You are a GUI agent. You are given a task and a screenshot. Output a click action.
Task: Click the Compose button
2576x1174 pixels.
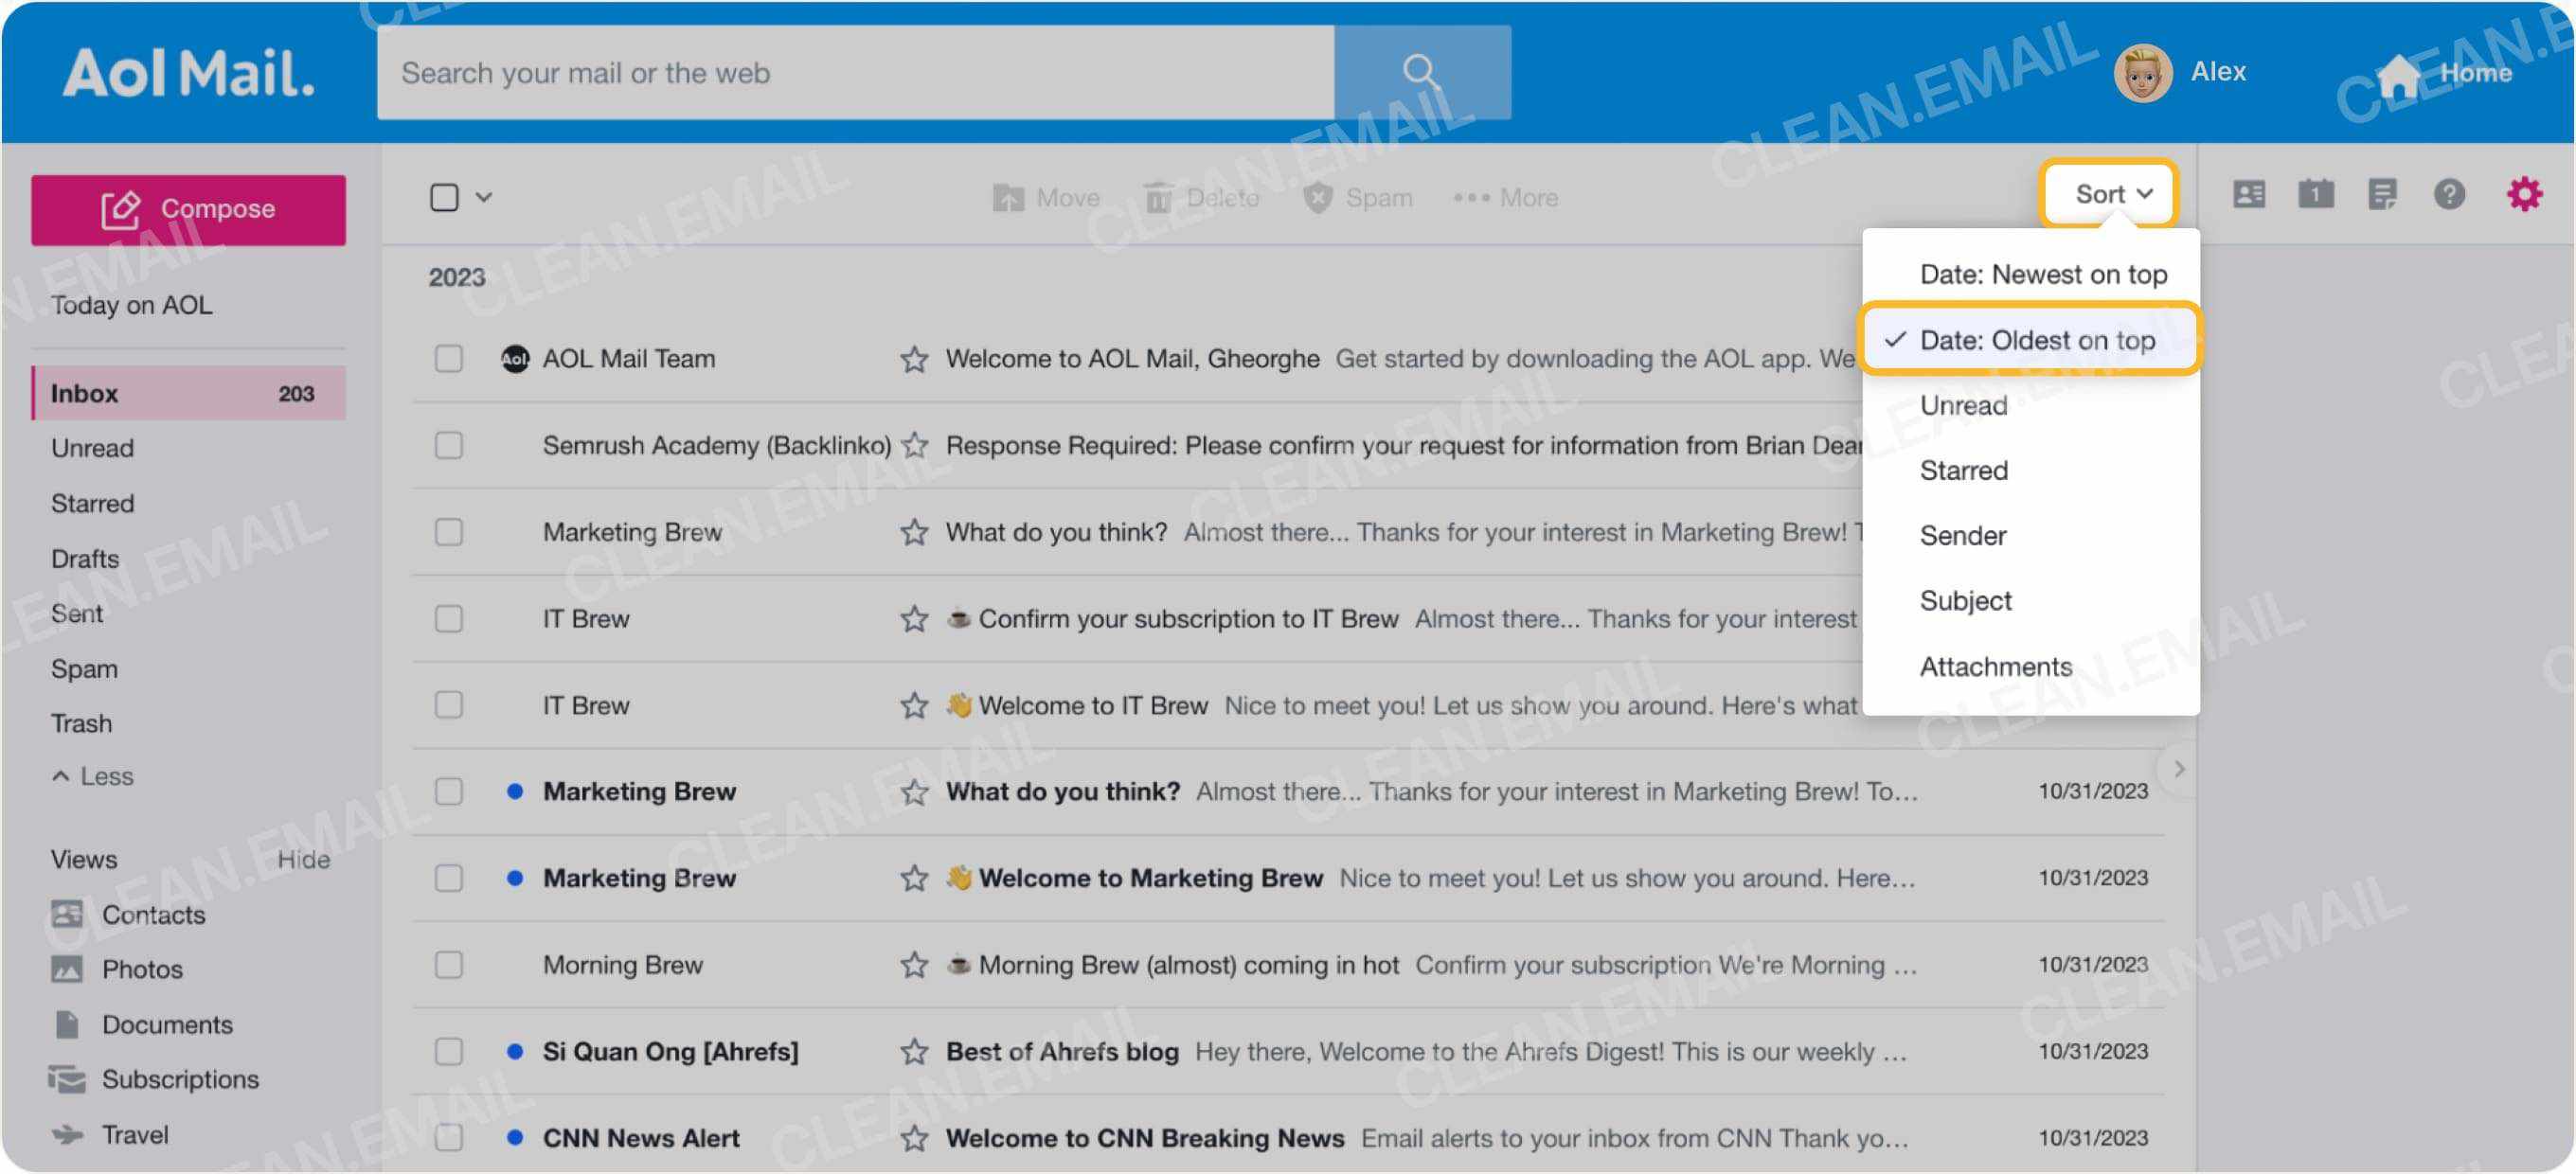tap(188, 208)
